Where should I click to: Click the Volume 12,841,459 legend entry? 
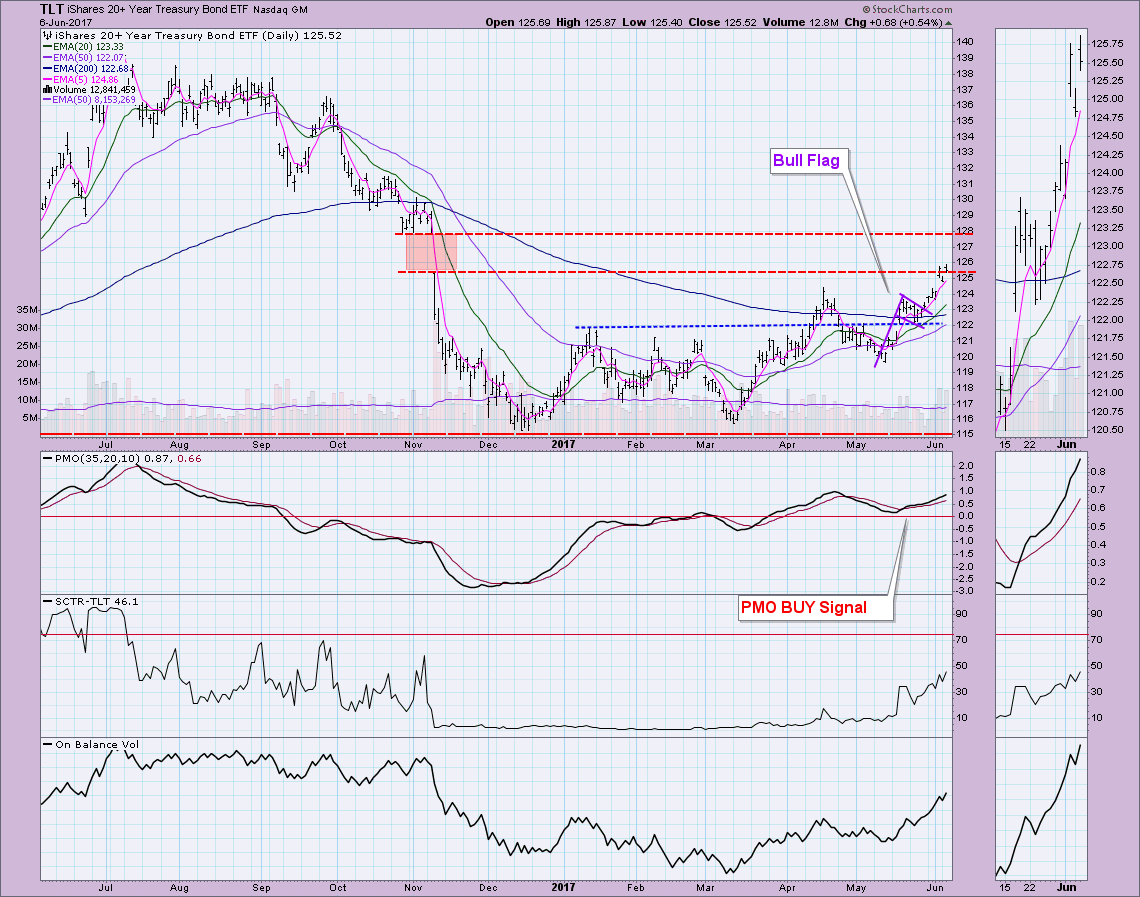coord(89,89)
